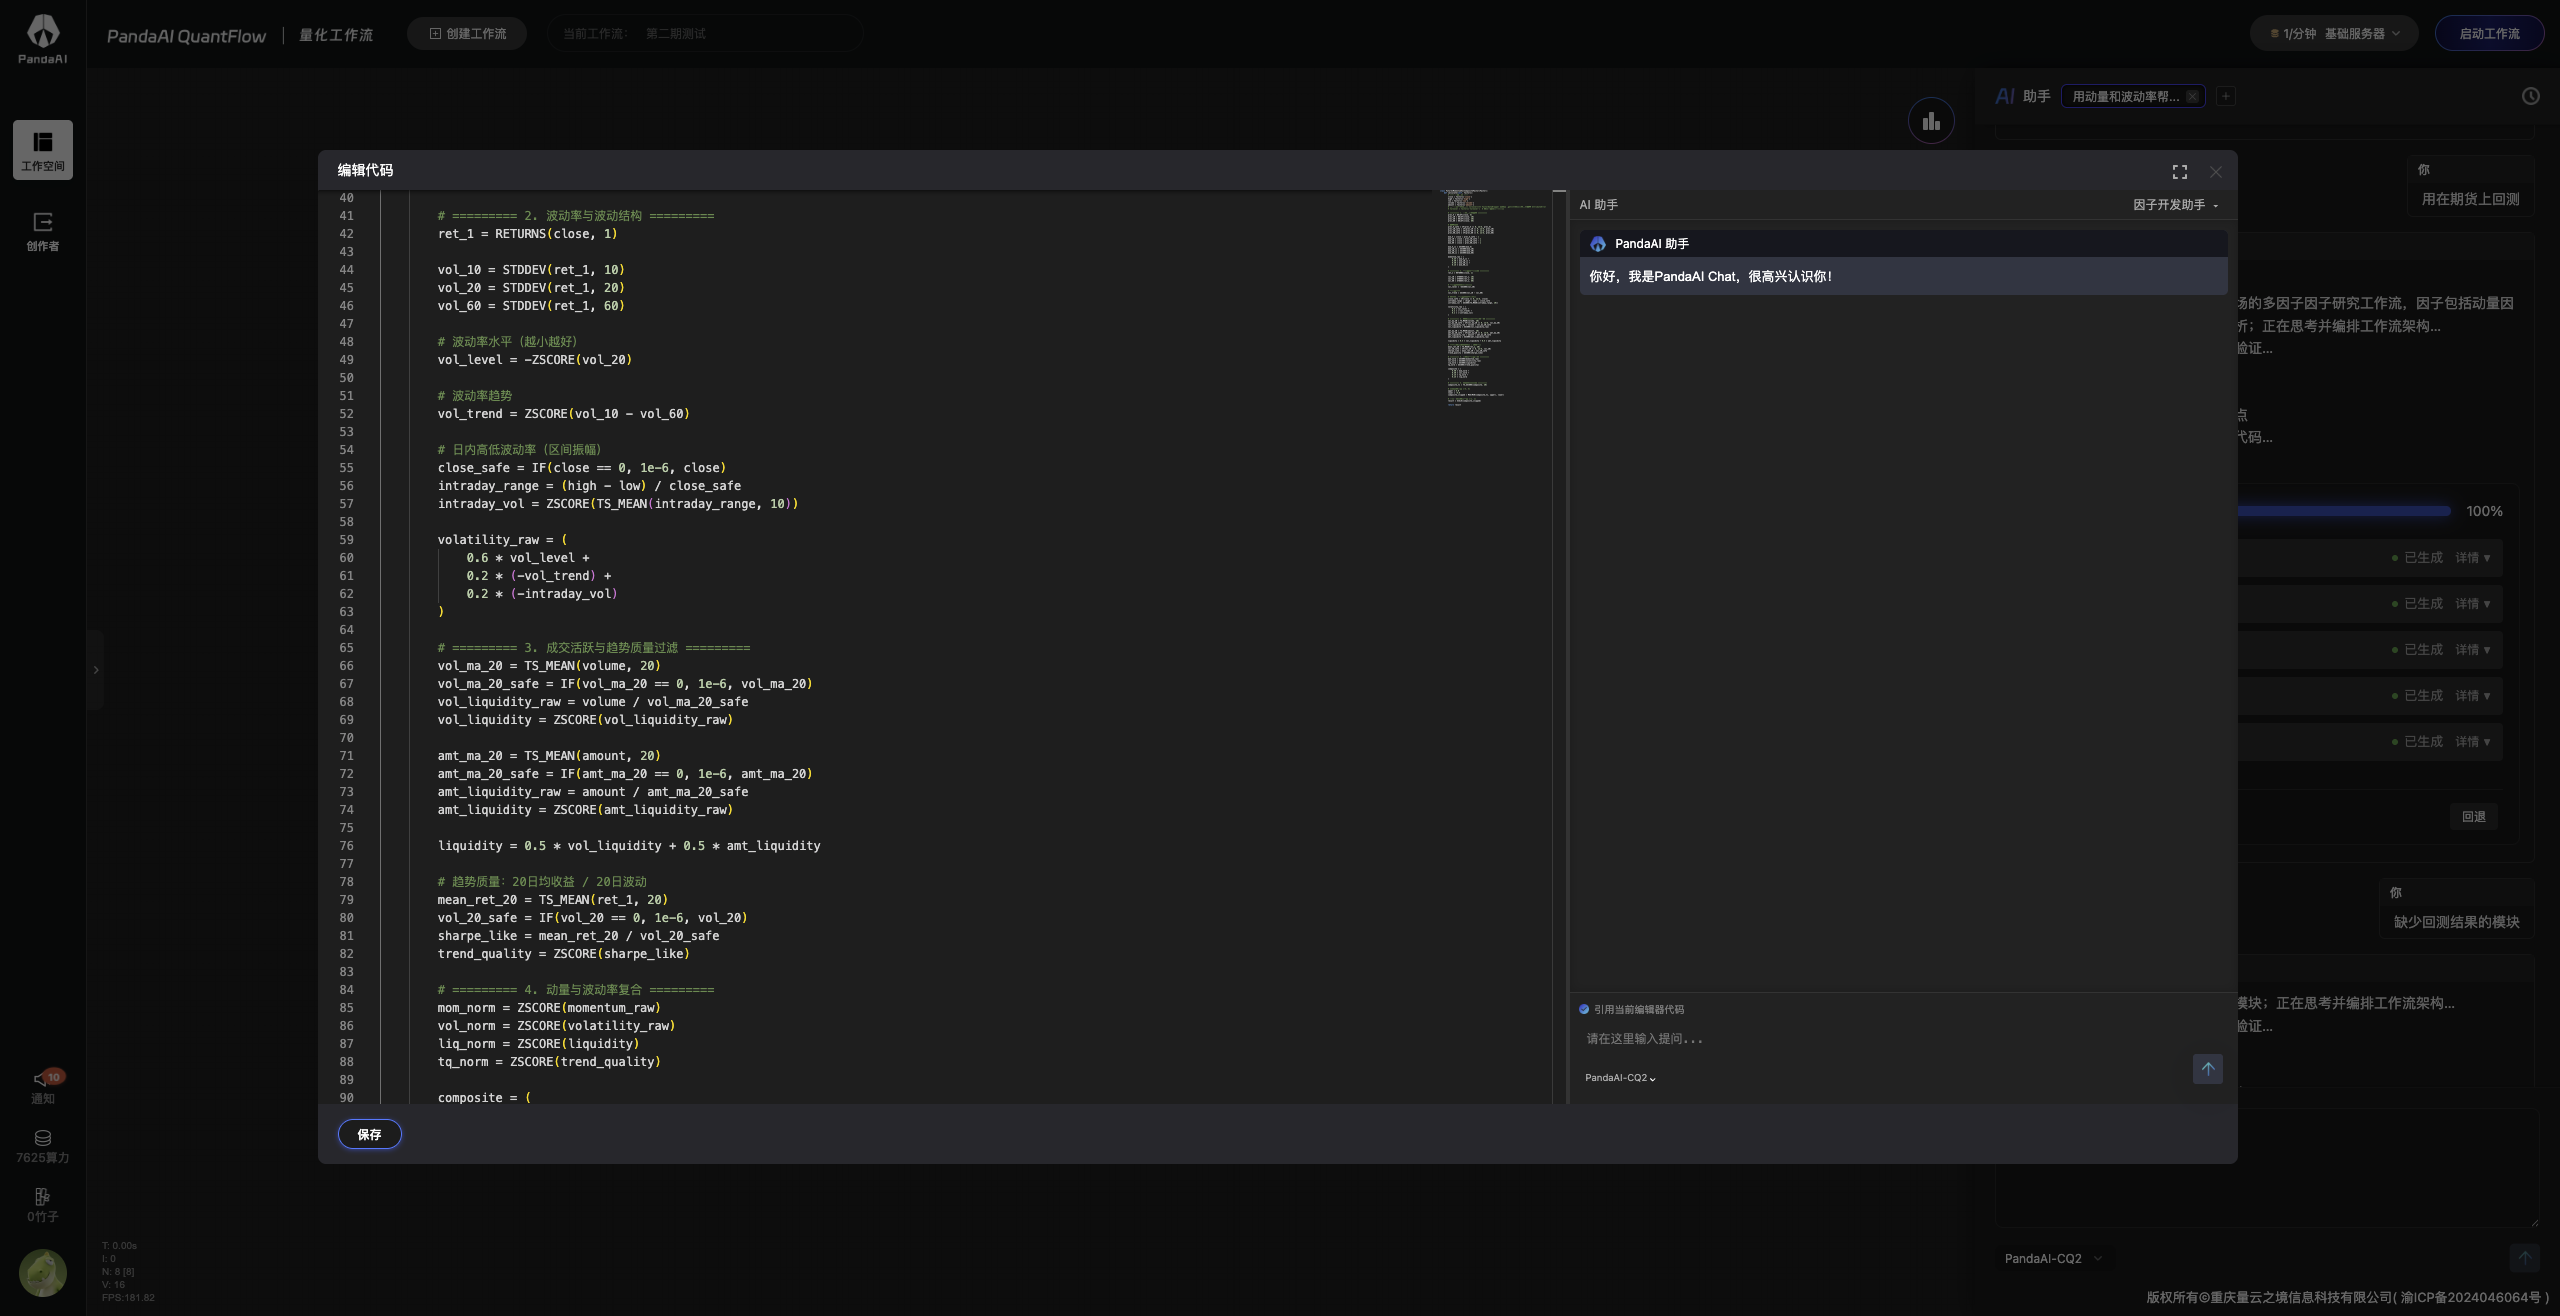
Task: Send the question with the arrow button
Action: point(2208,1069)
